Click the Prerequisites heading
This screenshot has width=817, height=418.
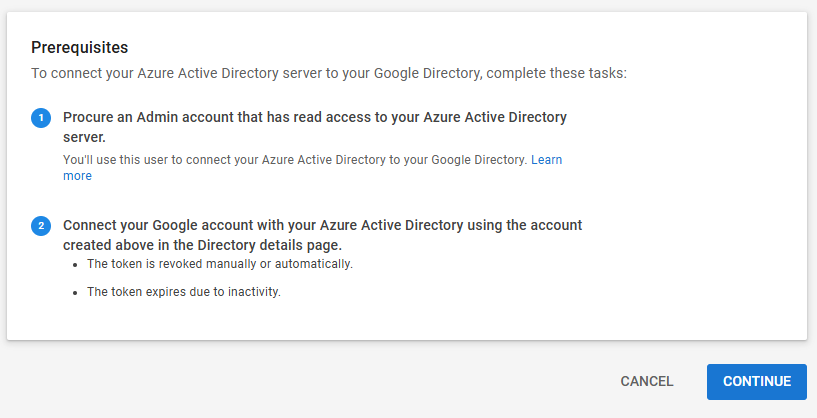[80, 47]
